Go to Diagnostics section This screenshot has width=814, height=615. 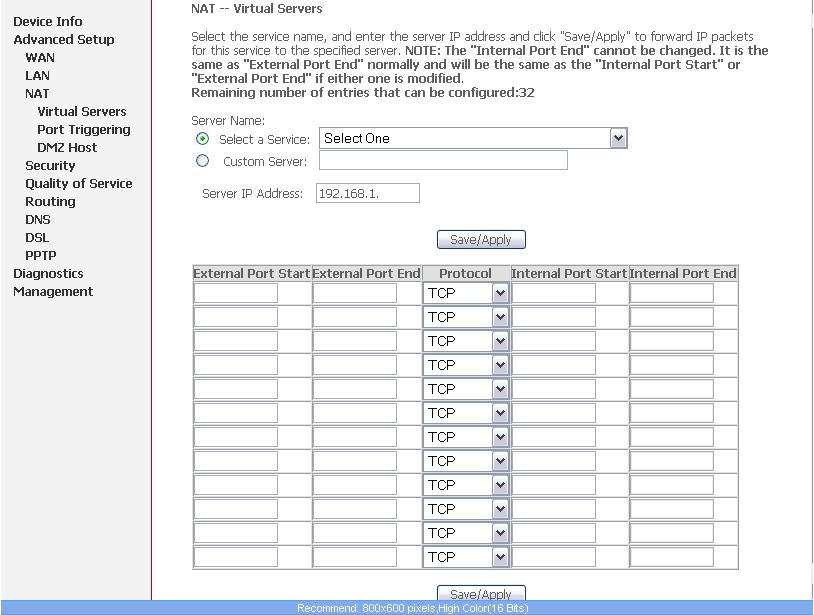48,273
